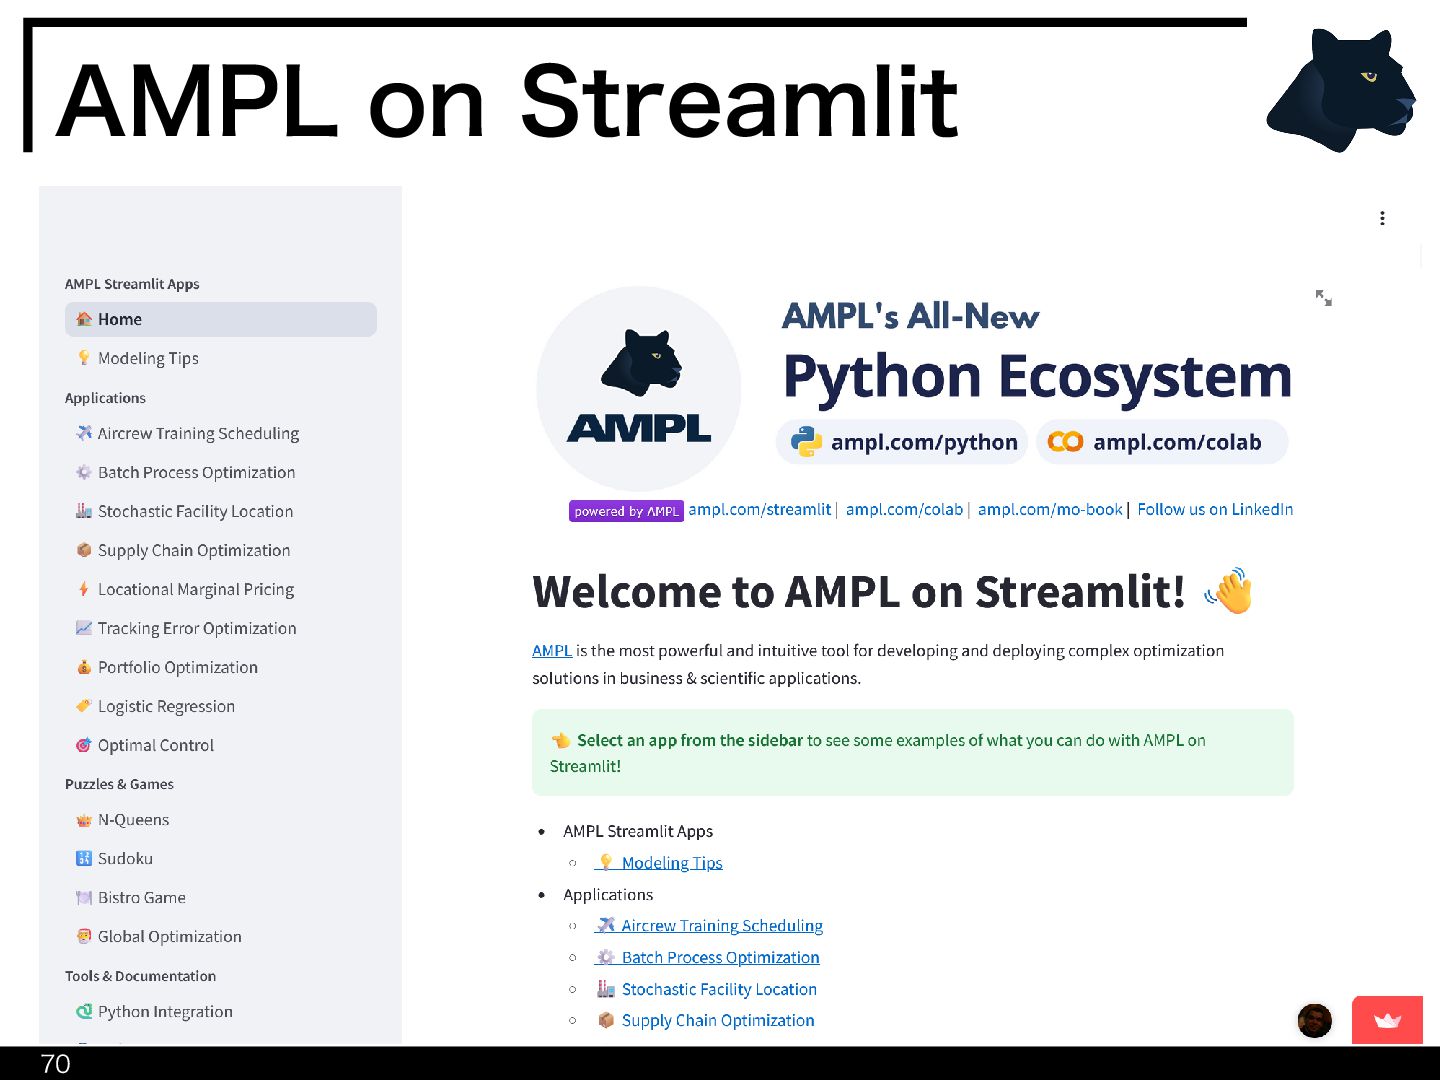Click the red Streamlit crown badge

pos(1387,1020)
